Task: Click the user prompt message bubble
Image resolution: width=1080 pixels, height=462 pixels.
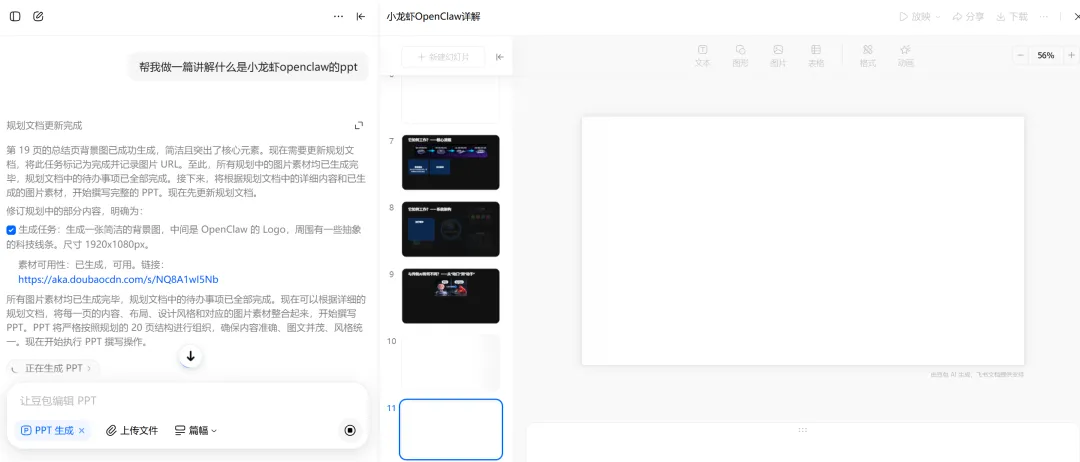Action: pos(248,67)
